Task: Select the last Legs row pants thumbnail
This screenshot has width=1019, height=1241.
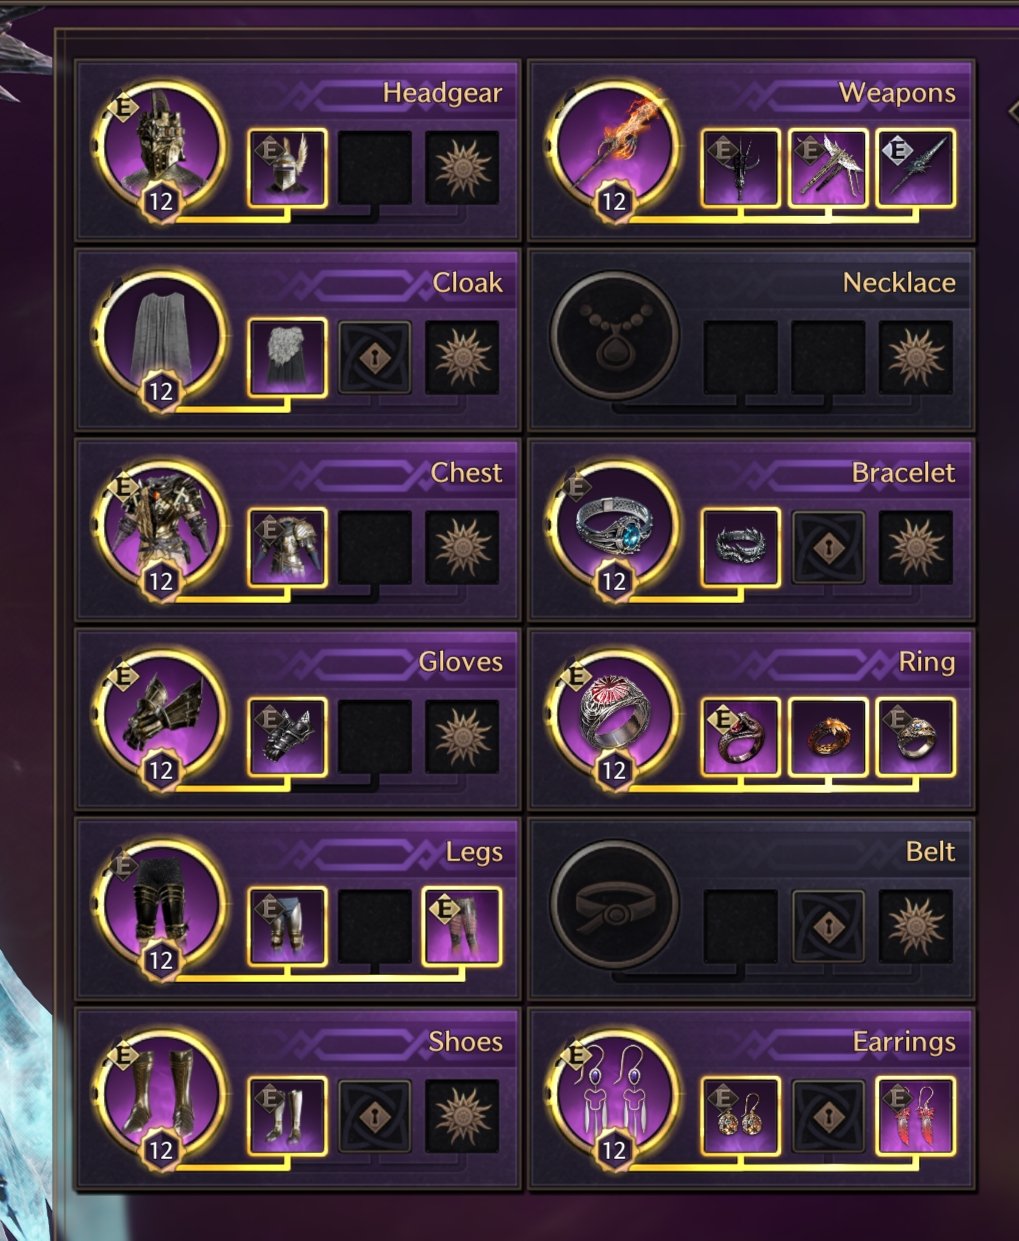Action: click(x=462, y=927)
